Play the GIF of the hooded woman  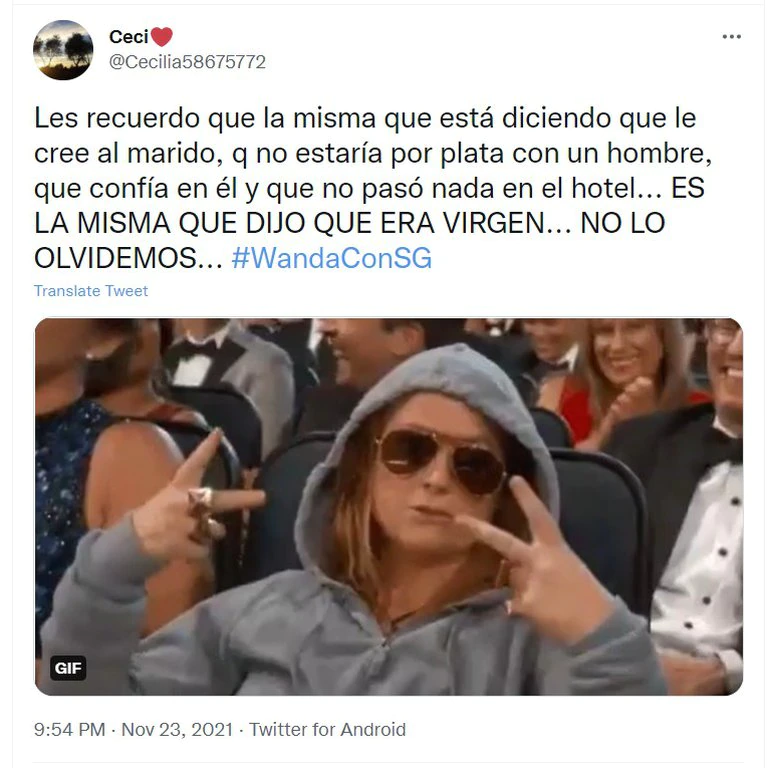click(389, 506)
